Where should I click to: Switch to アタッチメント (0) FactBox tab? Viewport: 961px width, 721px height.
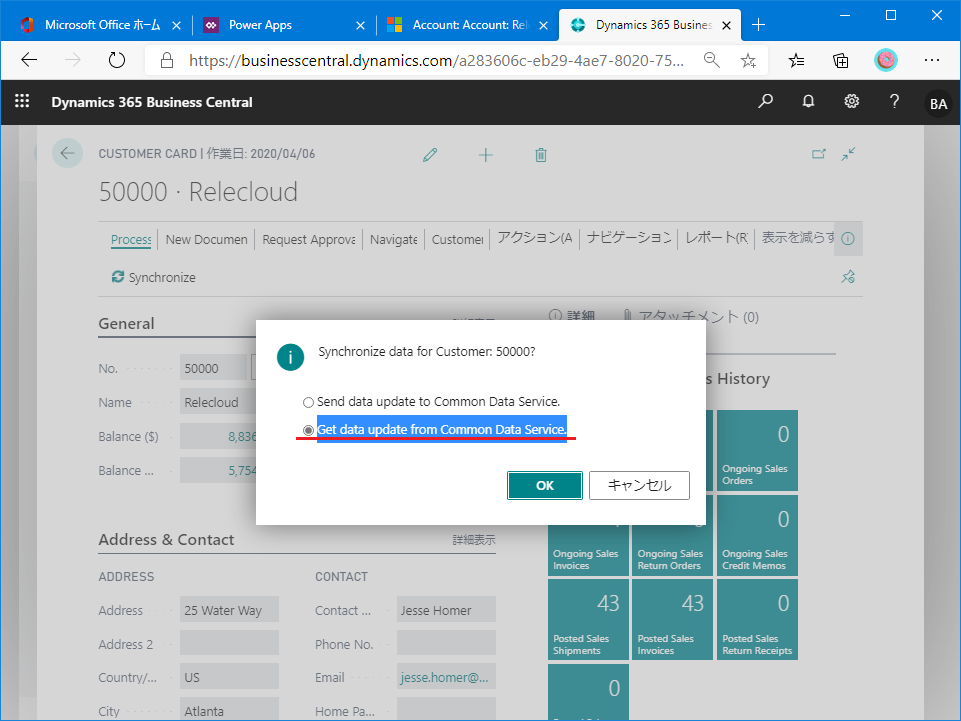pyautogui.click(x=691, y=316)
